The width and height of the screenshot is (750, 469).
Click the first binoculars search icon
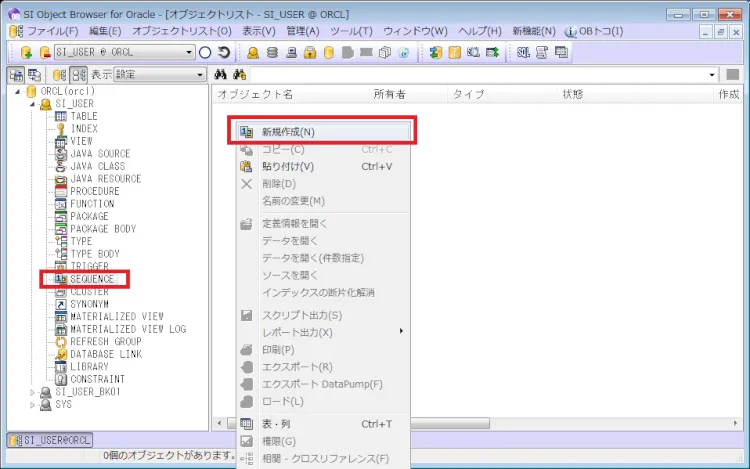(x=221, y=75)
